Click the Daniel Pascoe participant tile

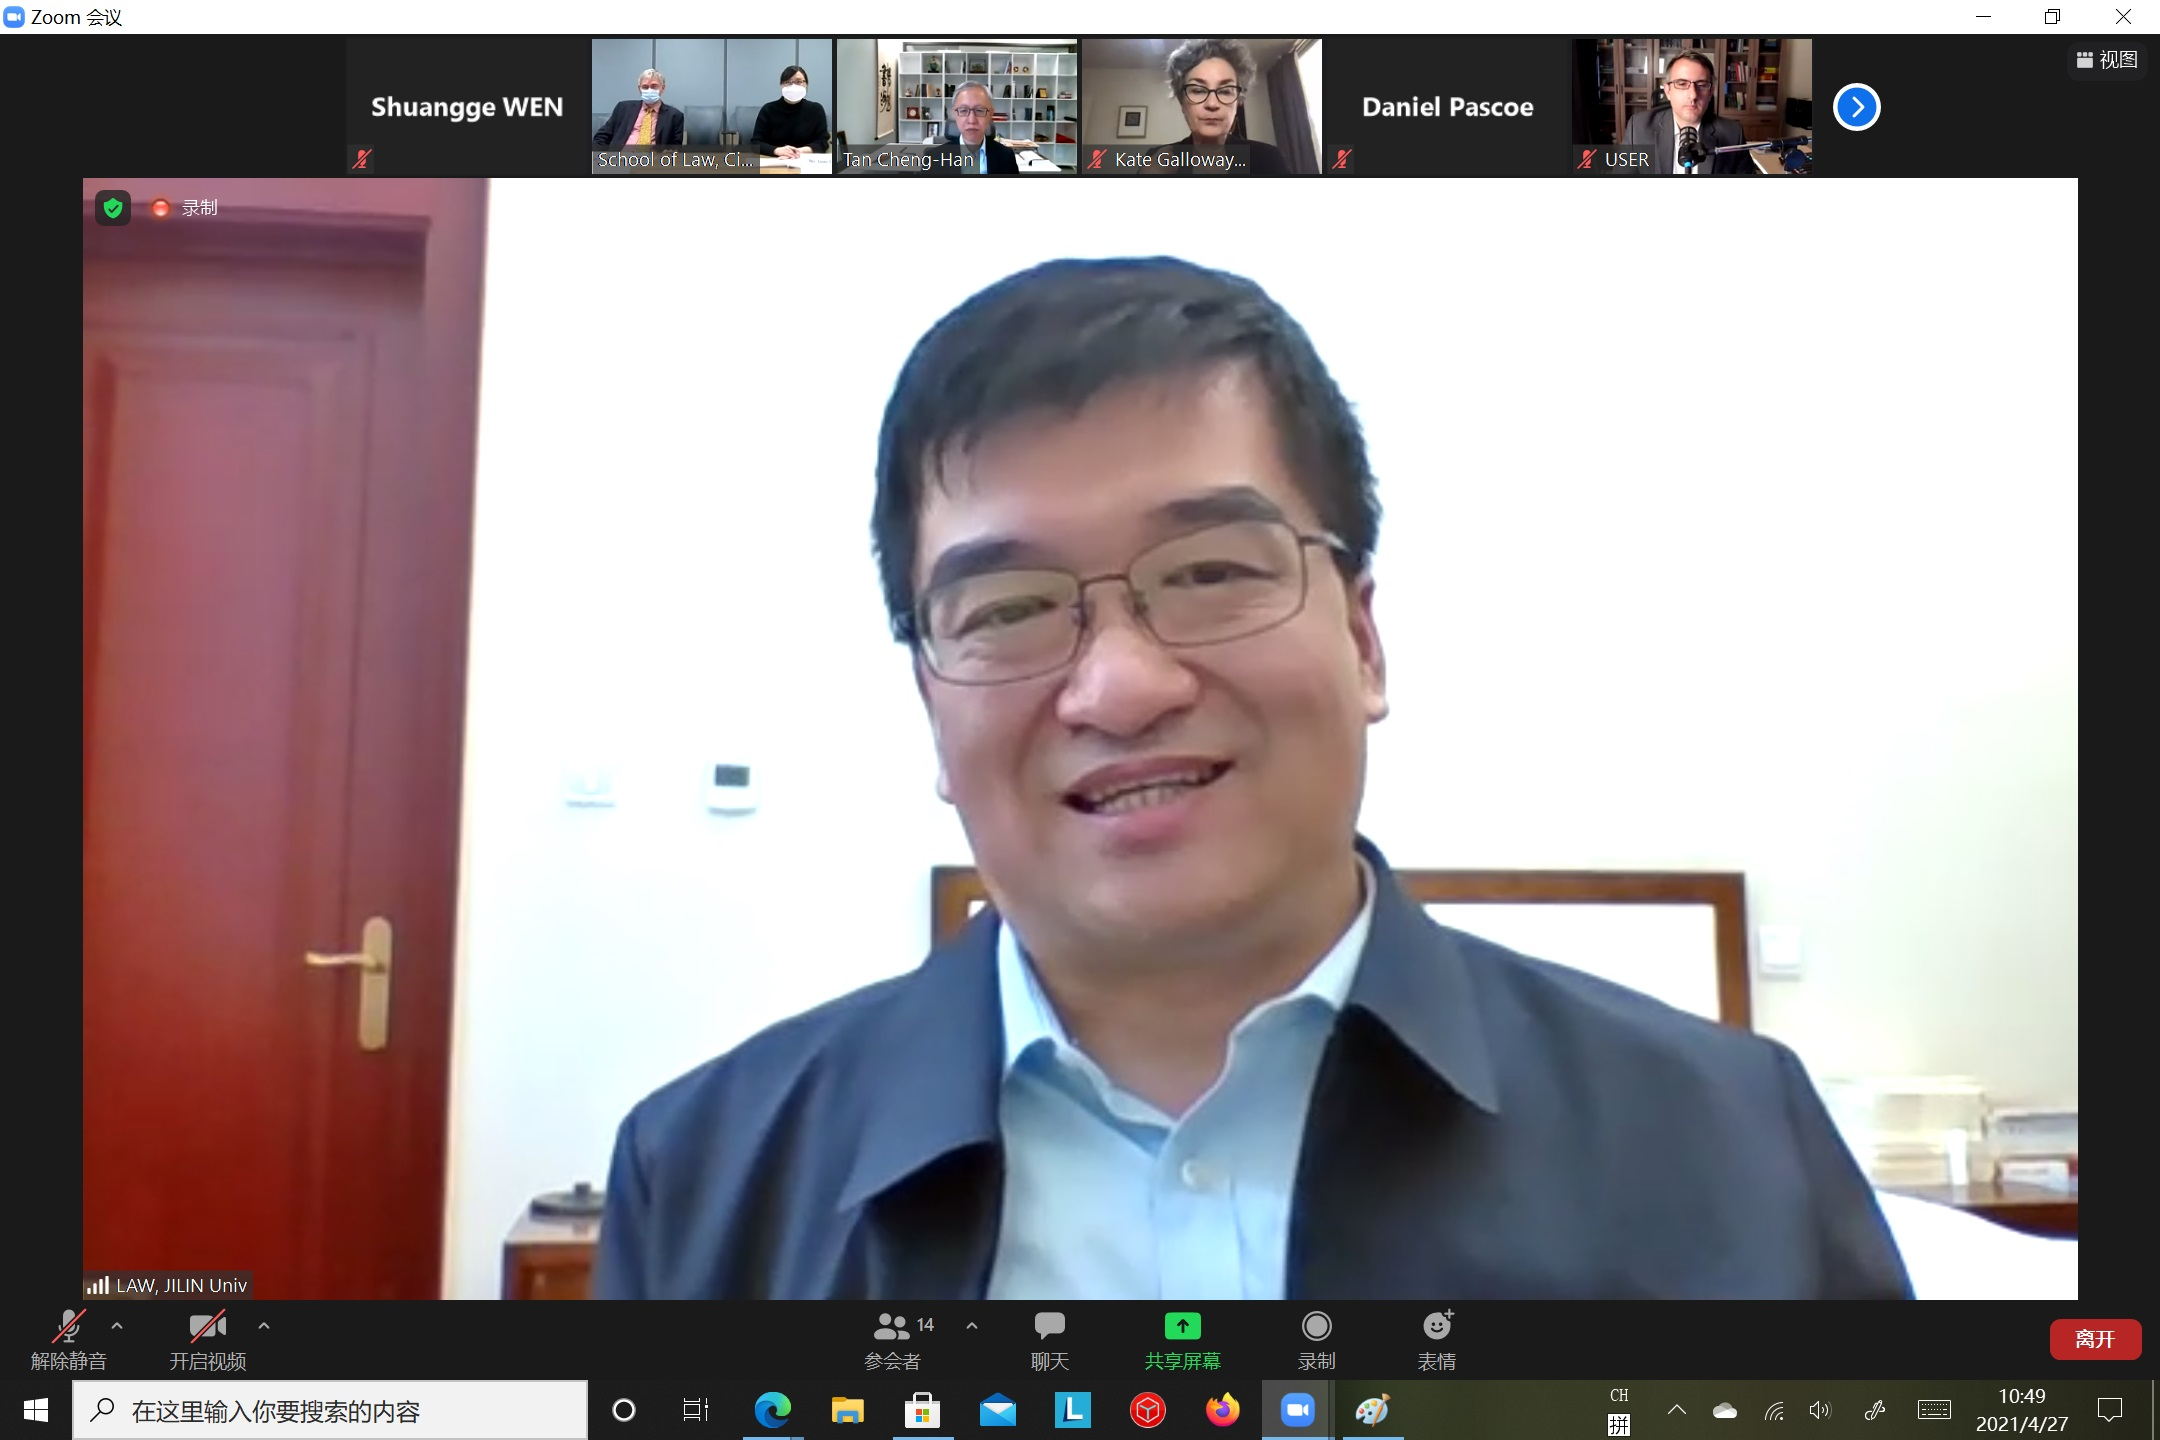1446,107
